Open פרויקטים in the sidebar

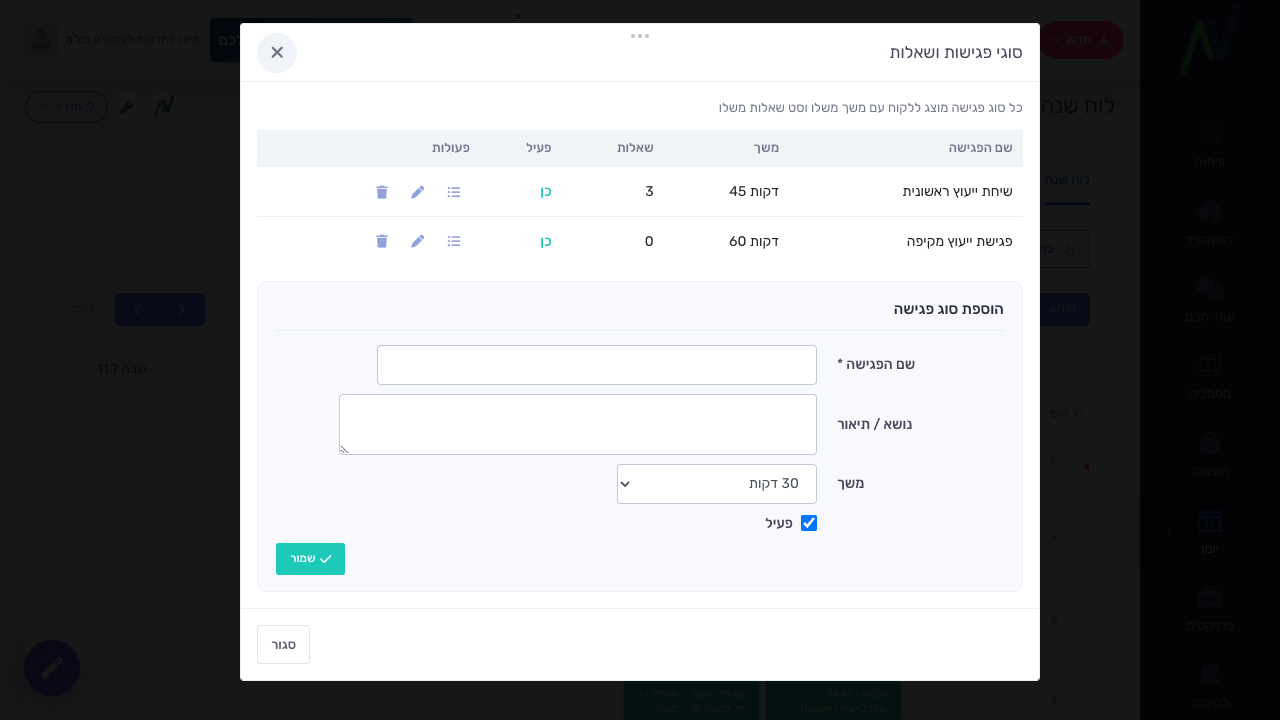(x=1210, y=609)
